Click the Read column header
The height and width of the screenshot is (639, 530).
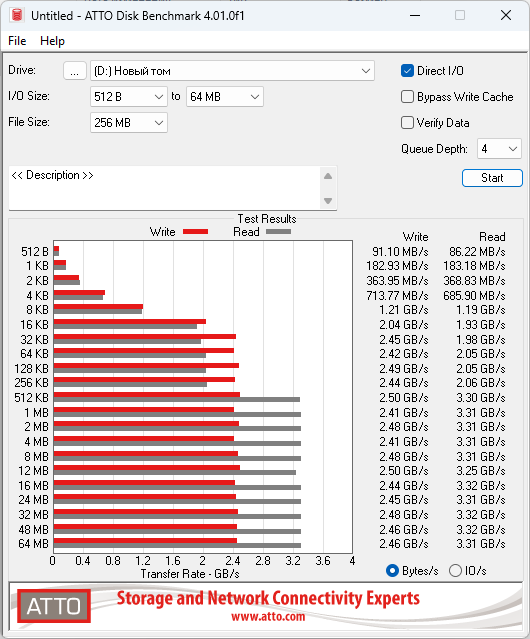492,237
